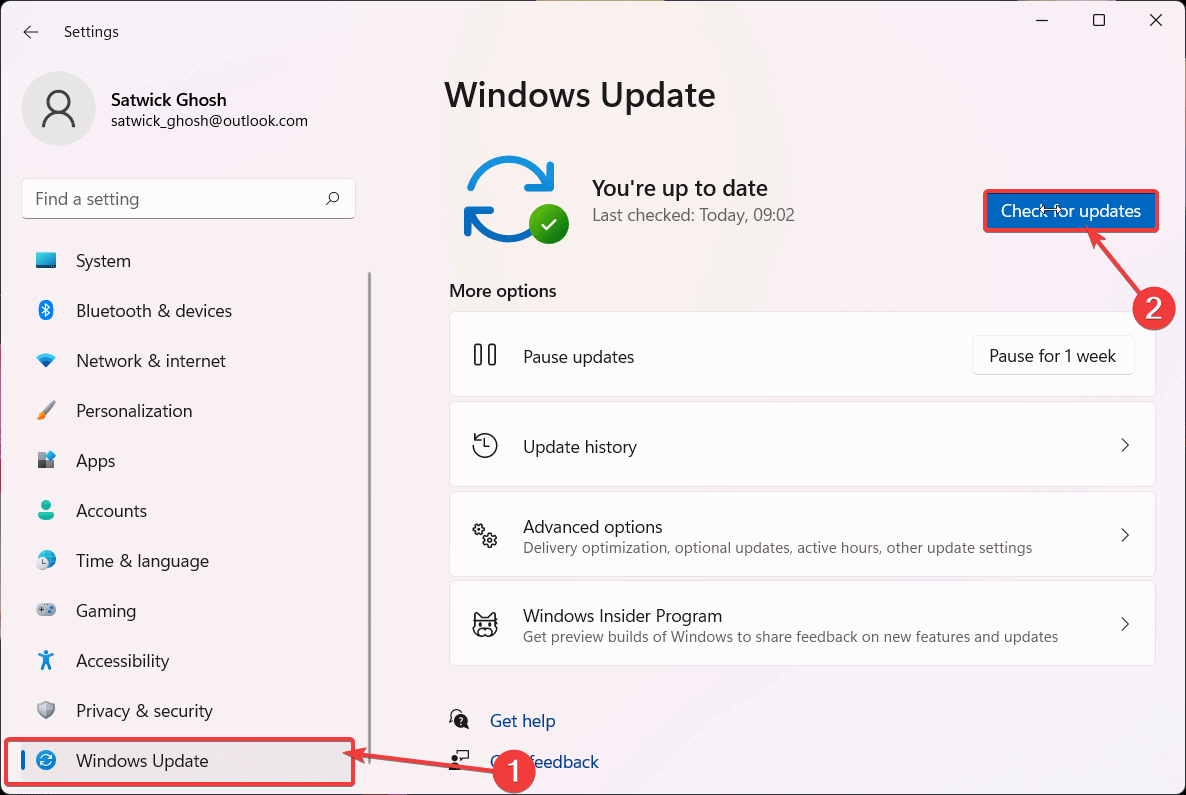Screen dimensions: 1186x795
Task: Close the Settings window
Action: [1156, 20]
